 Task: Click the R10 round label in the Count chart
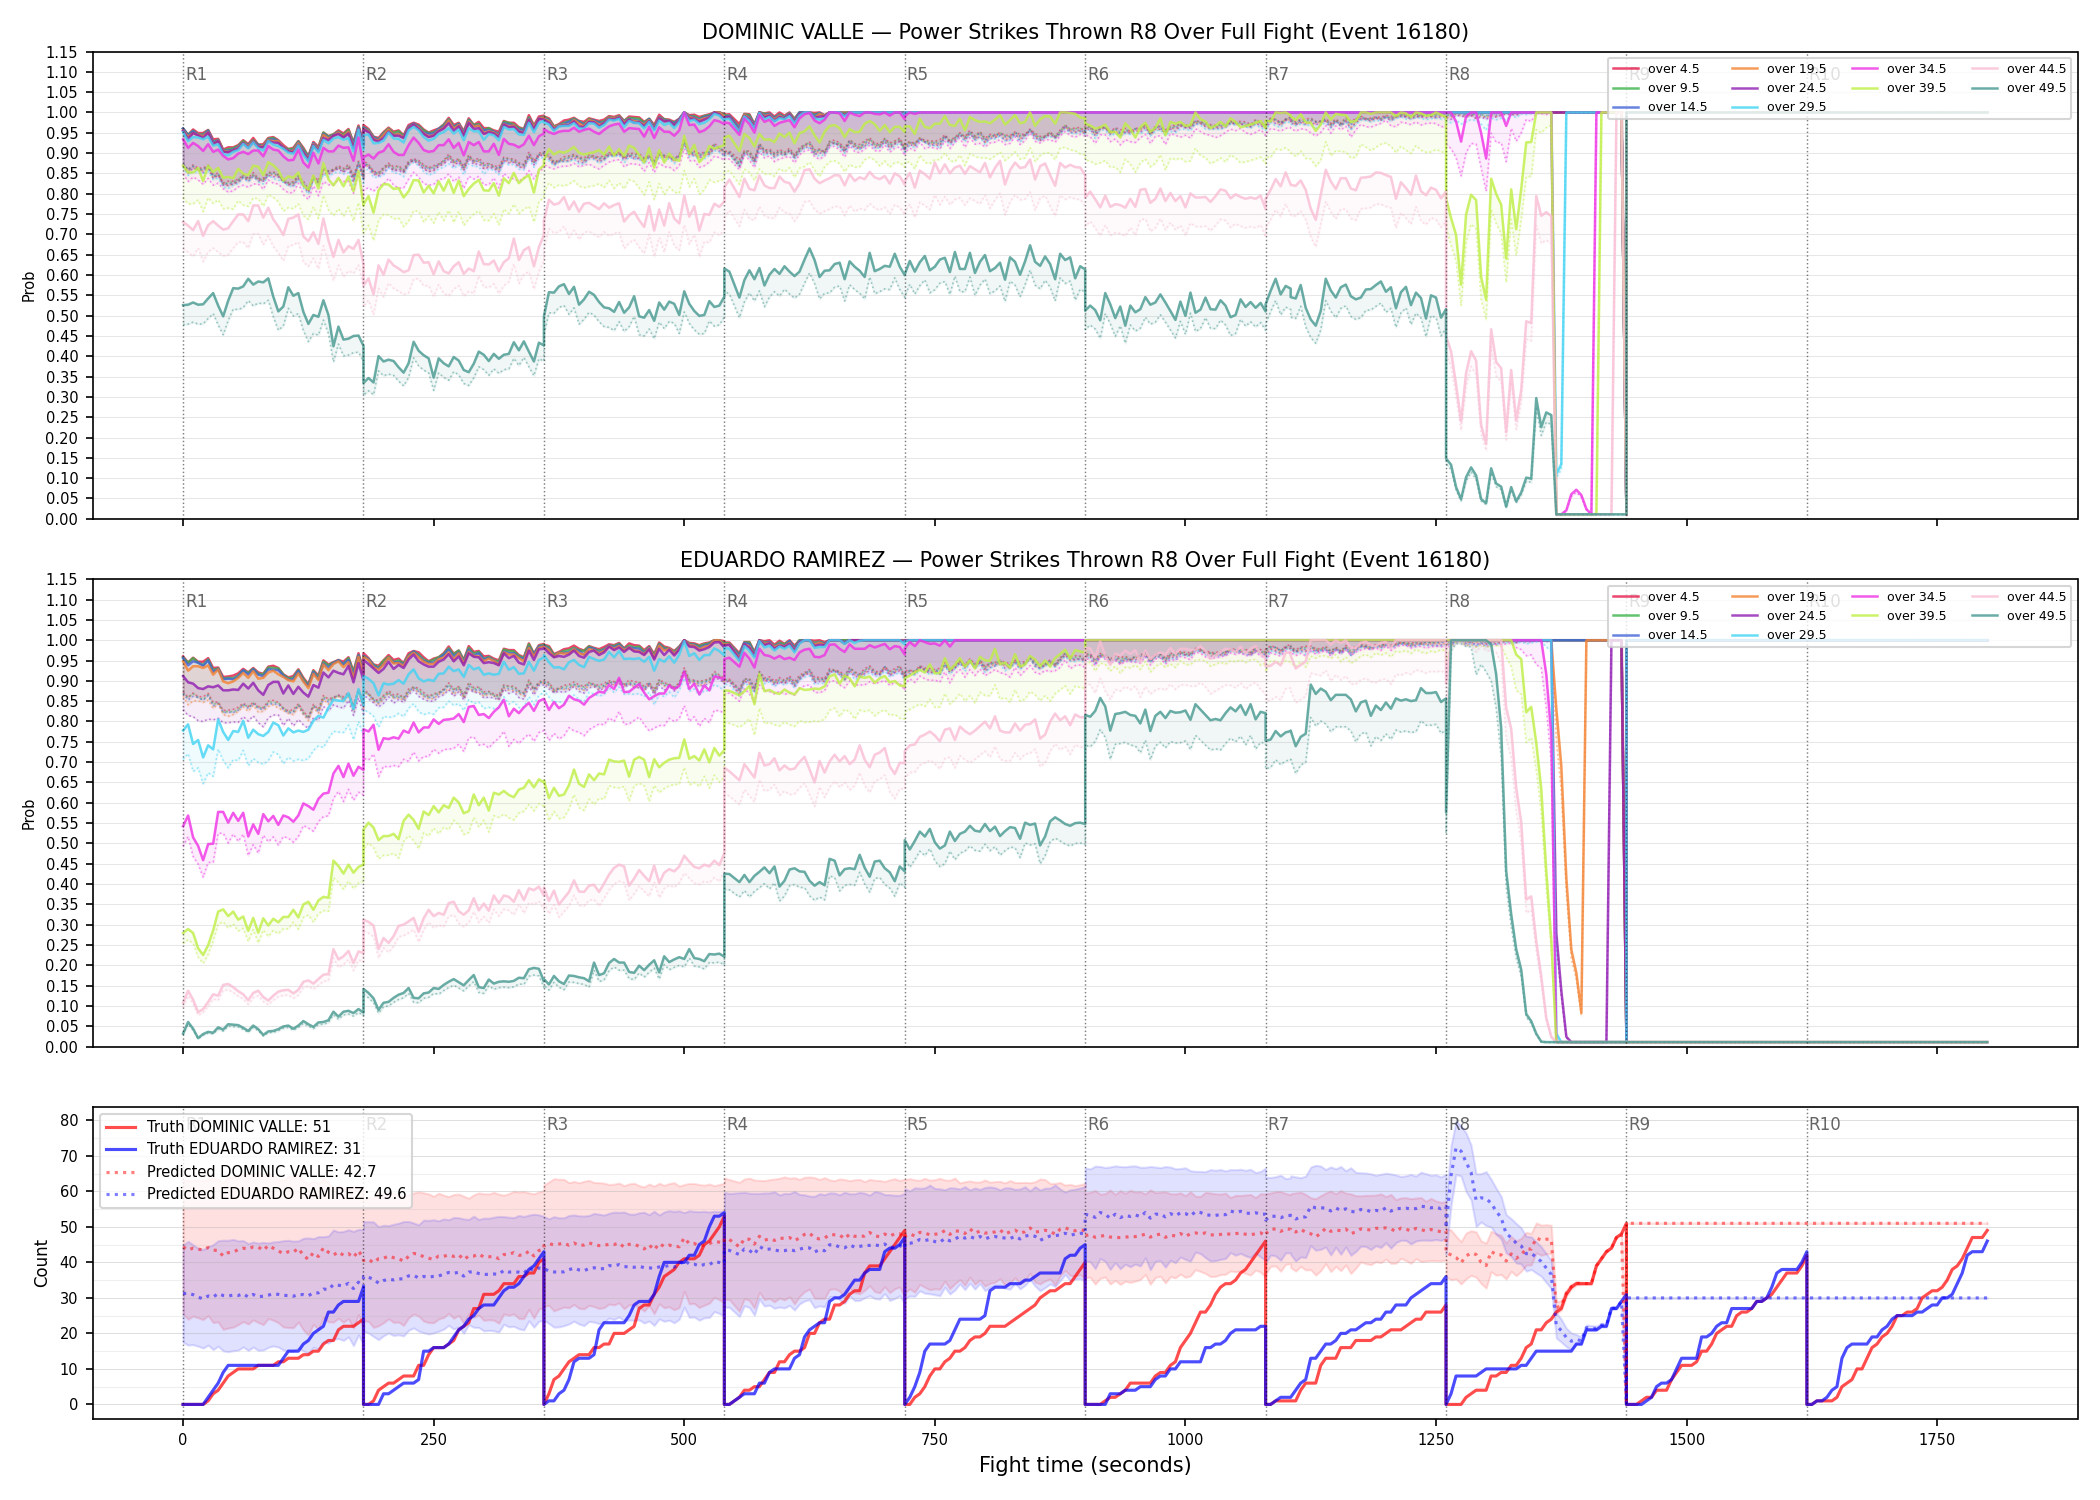click(x=1824, y=1124)
